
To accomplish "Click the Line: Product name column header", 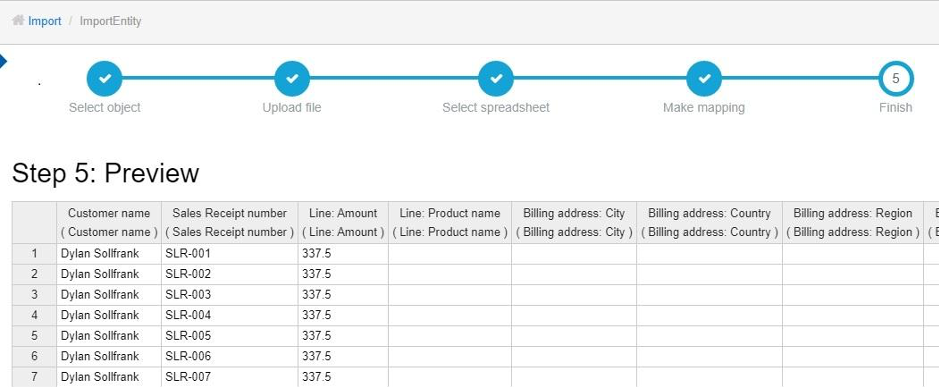I will 450,222.
